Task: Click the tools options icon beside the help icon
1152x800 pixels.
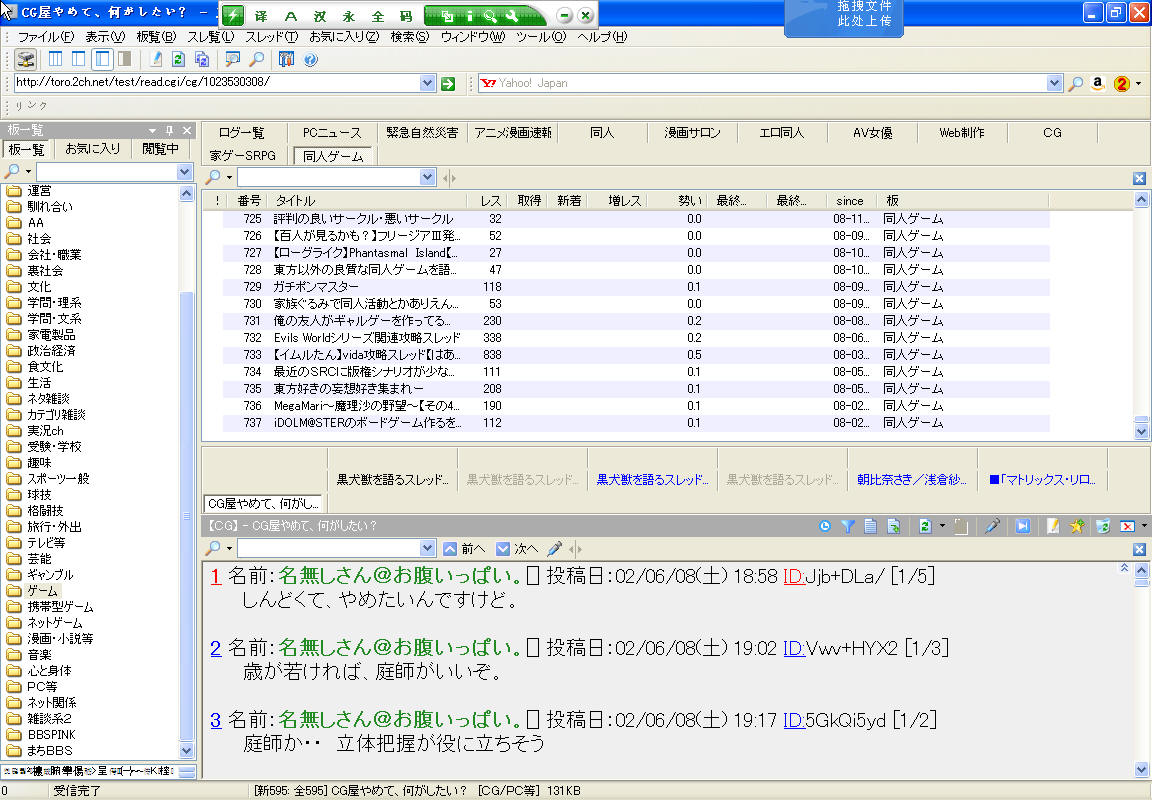Action: pos(287,60)
